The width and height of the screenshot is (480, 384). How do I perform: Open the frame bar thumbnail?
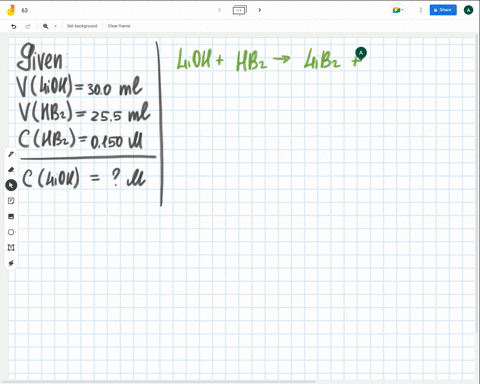click(239, 10)
